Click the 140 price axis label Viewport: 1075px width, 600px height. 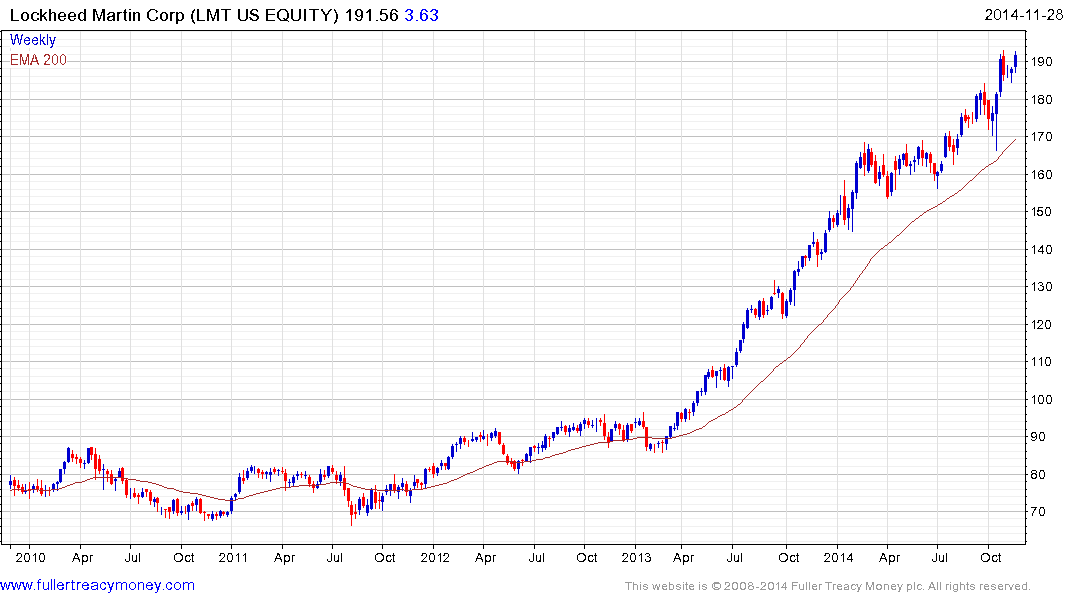1041,249
